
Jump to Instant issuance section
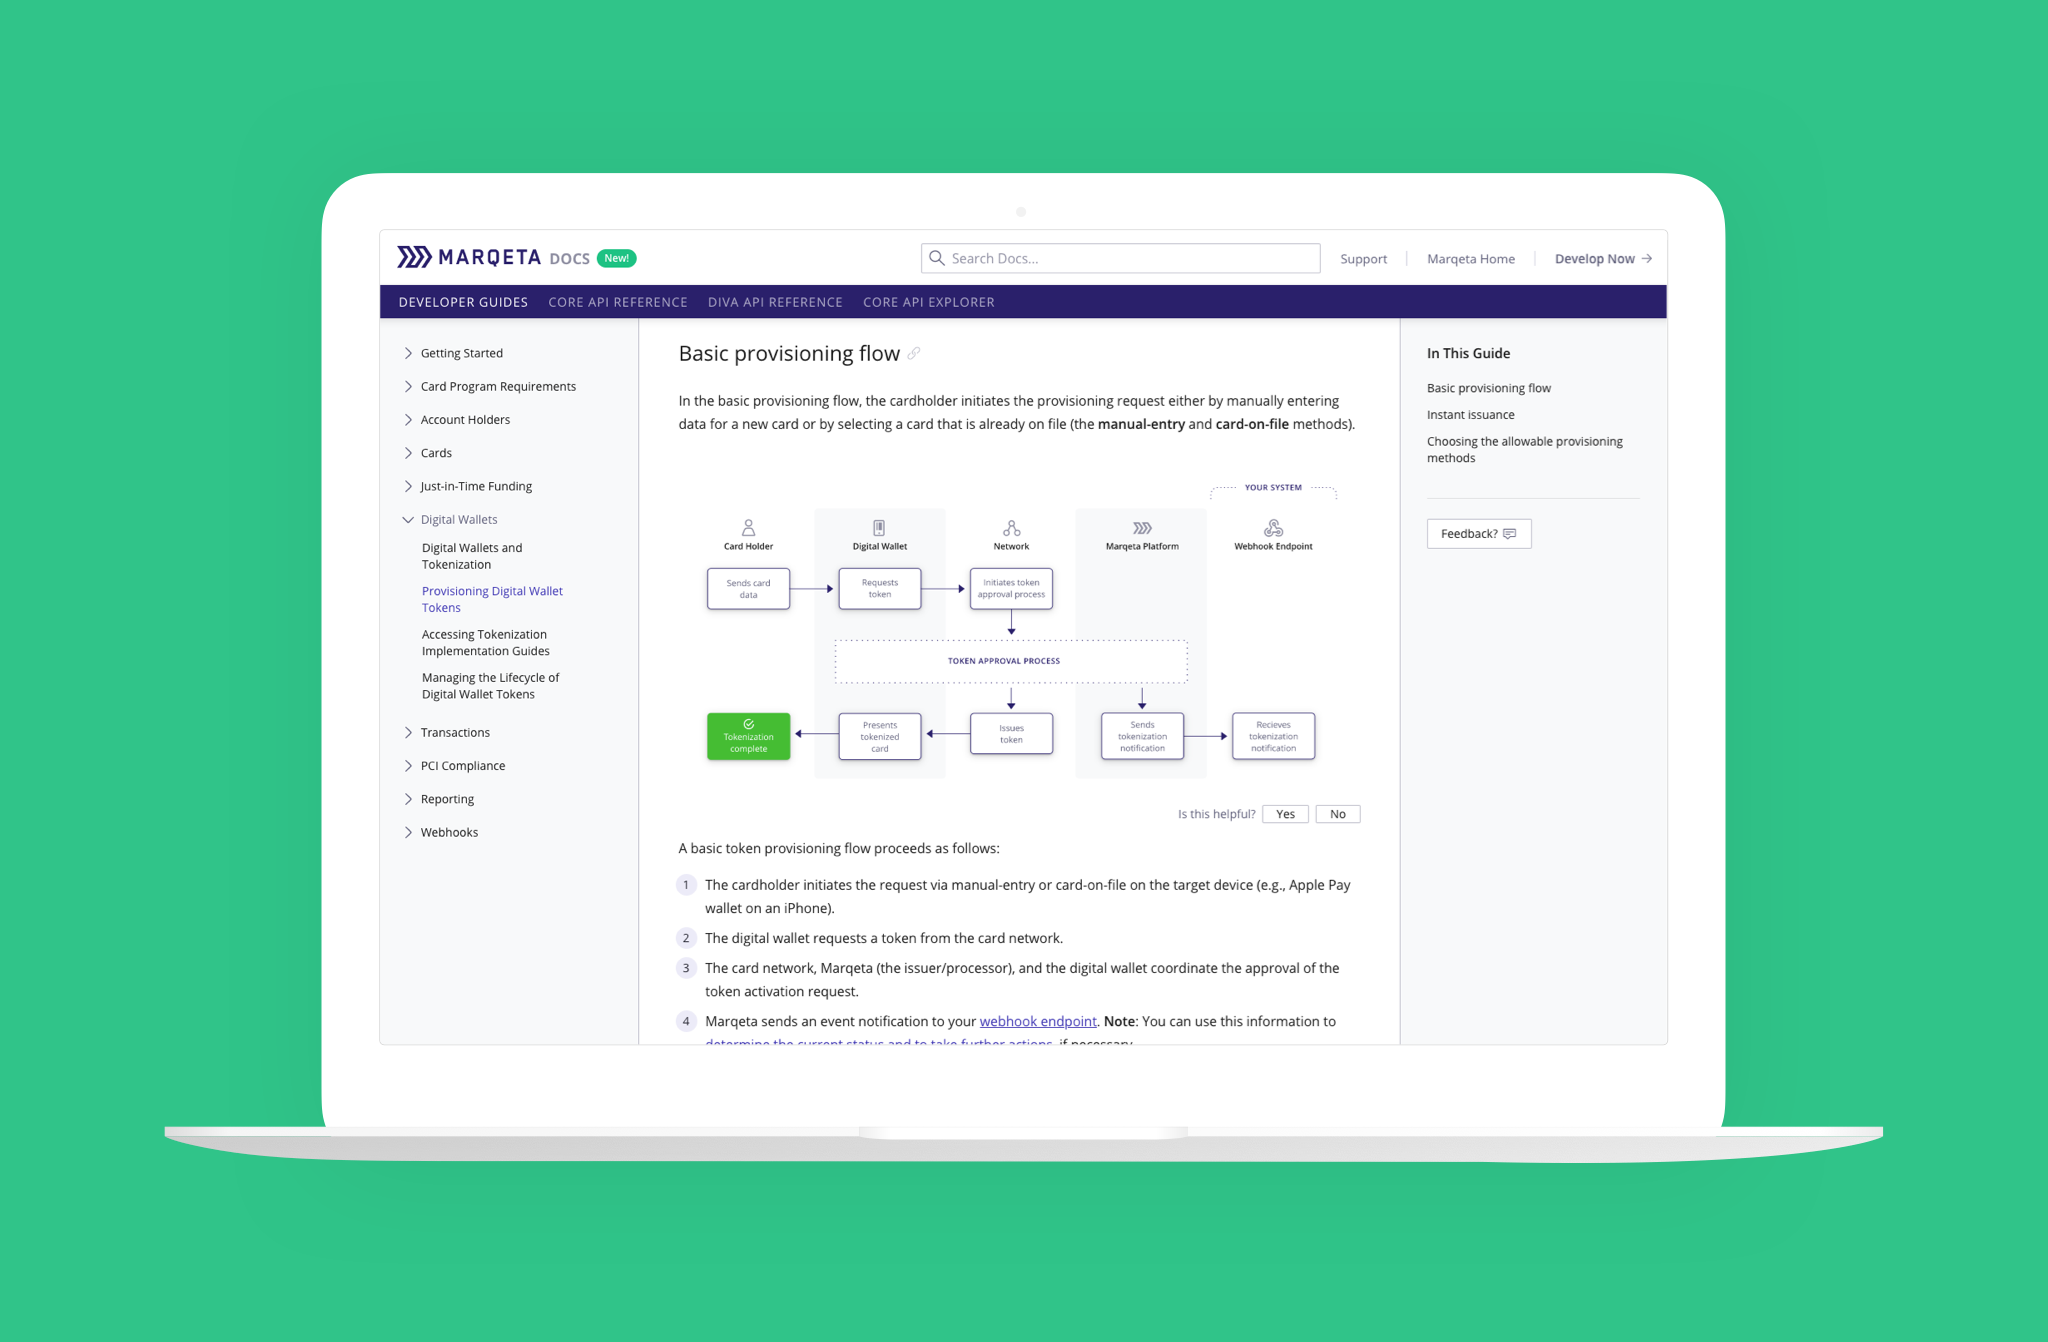(1470, 414)
